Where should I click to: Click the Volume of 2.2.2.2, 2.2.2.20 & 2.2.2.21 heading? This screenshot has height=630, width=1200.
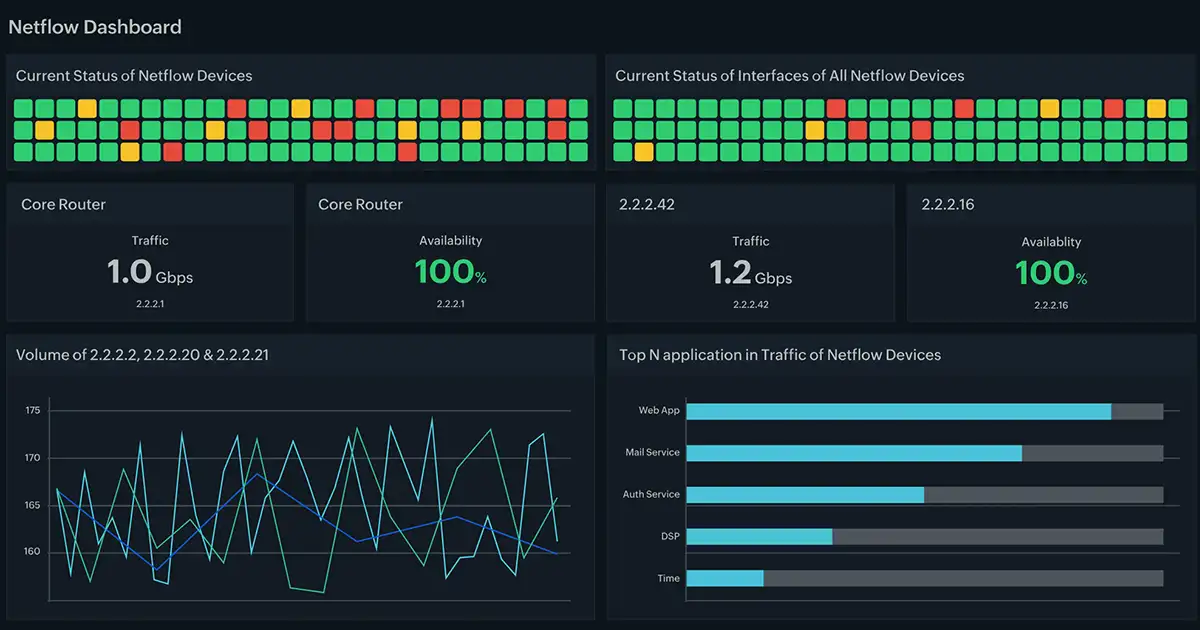(x=156, y=355)
